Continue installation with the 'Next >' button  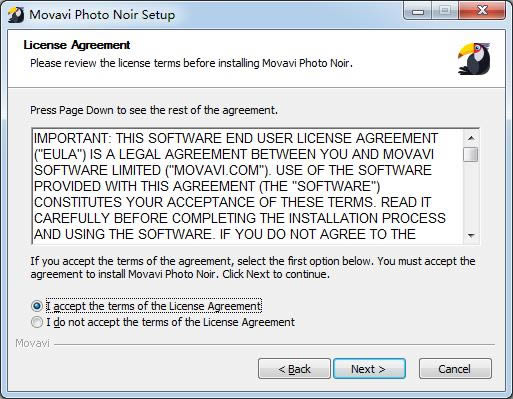point(369,369)
